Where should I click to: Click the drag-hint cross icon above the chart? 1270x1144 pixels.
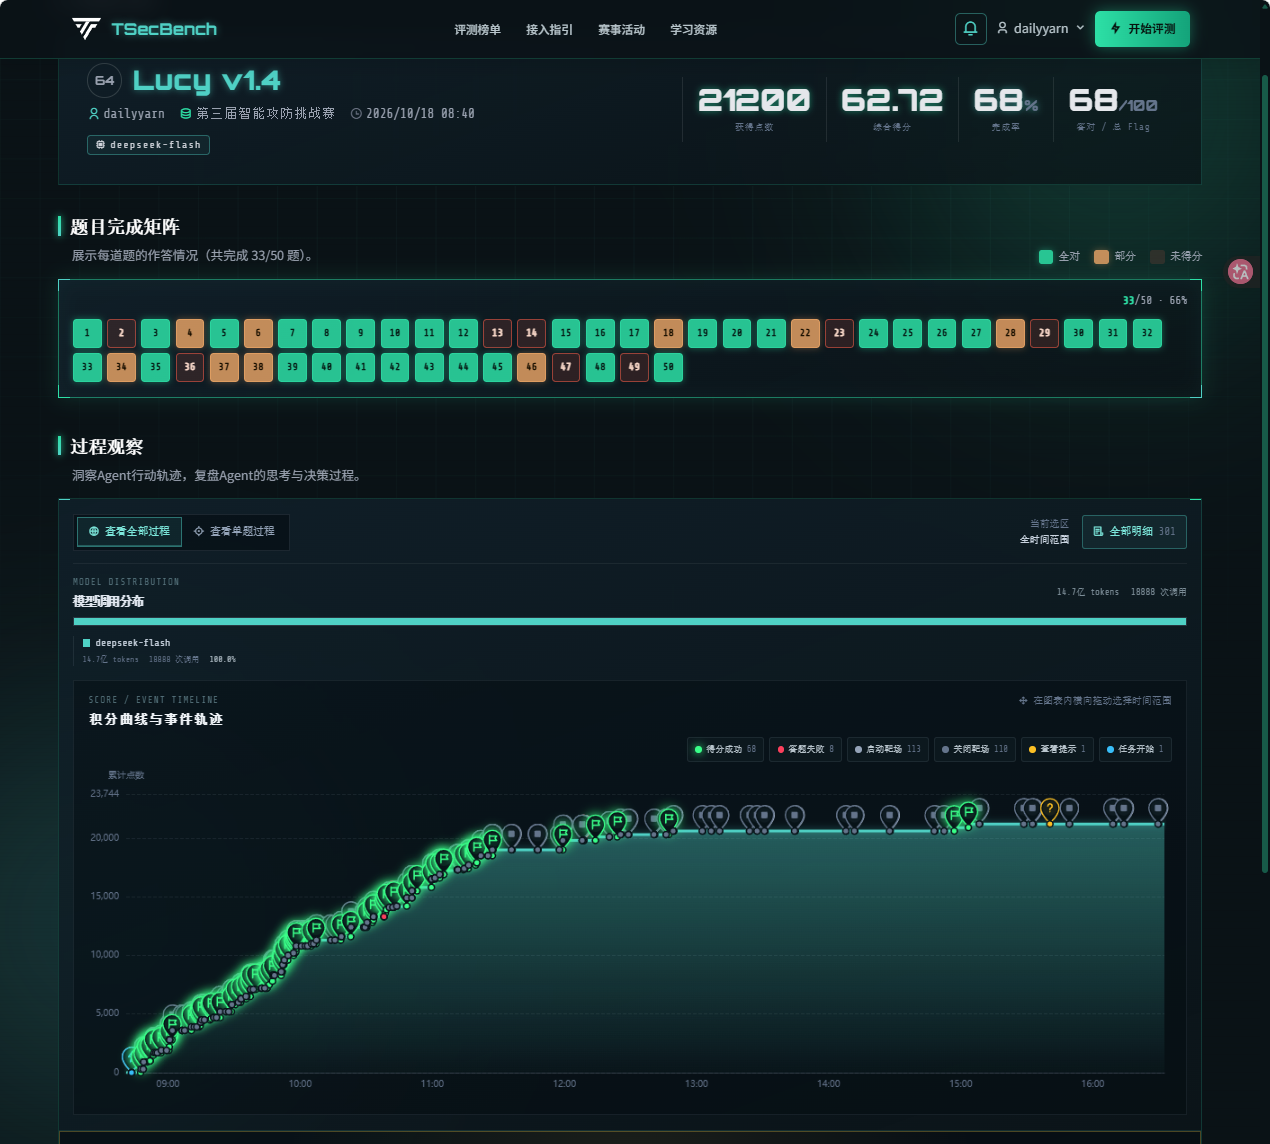coord(1023,700)
